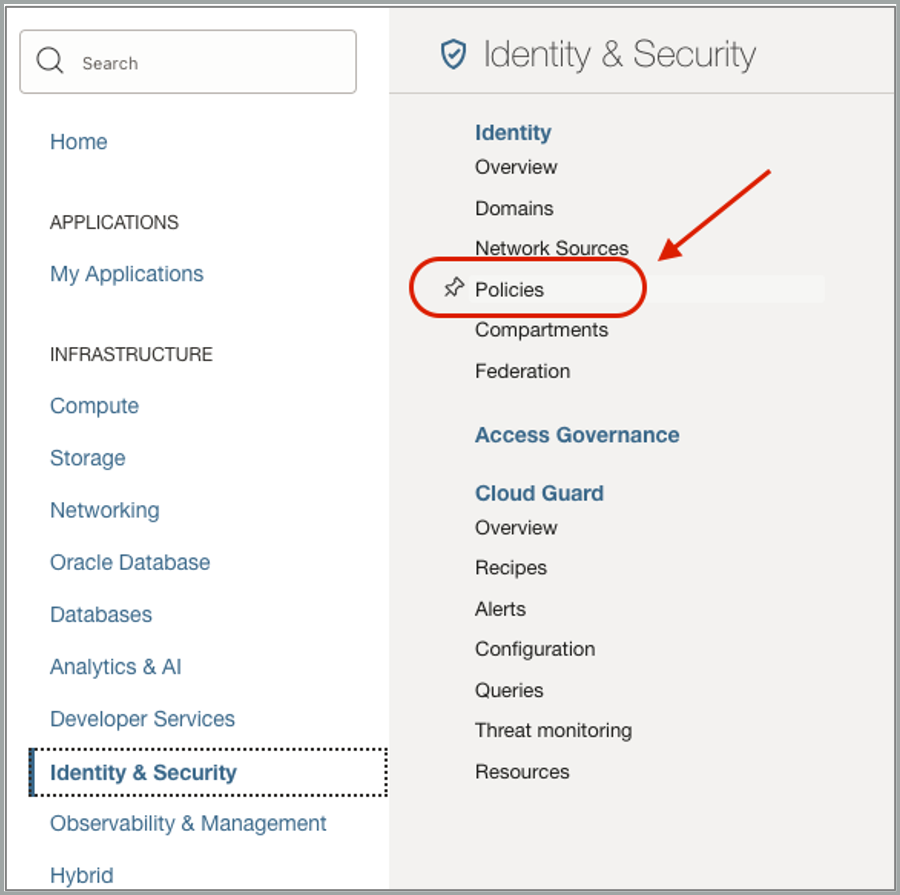The height and width of the screenshot is (895, 900).
Task: Select Storage in the navigation menu
Action: [87, 458]
